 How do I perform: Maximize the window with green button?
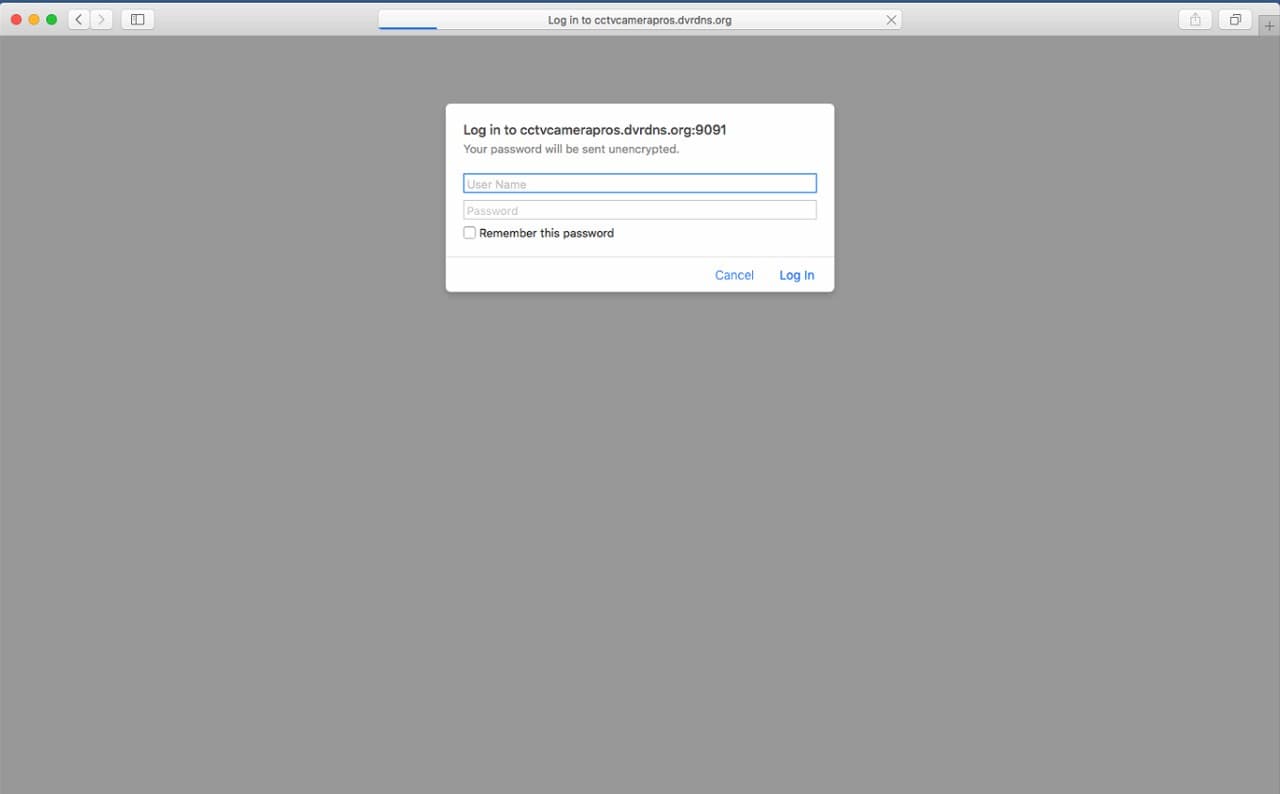(x=52, y=19)
